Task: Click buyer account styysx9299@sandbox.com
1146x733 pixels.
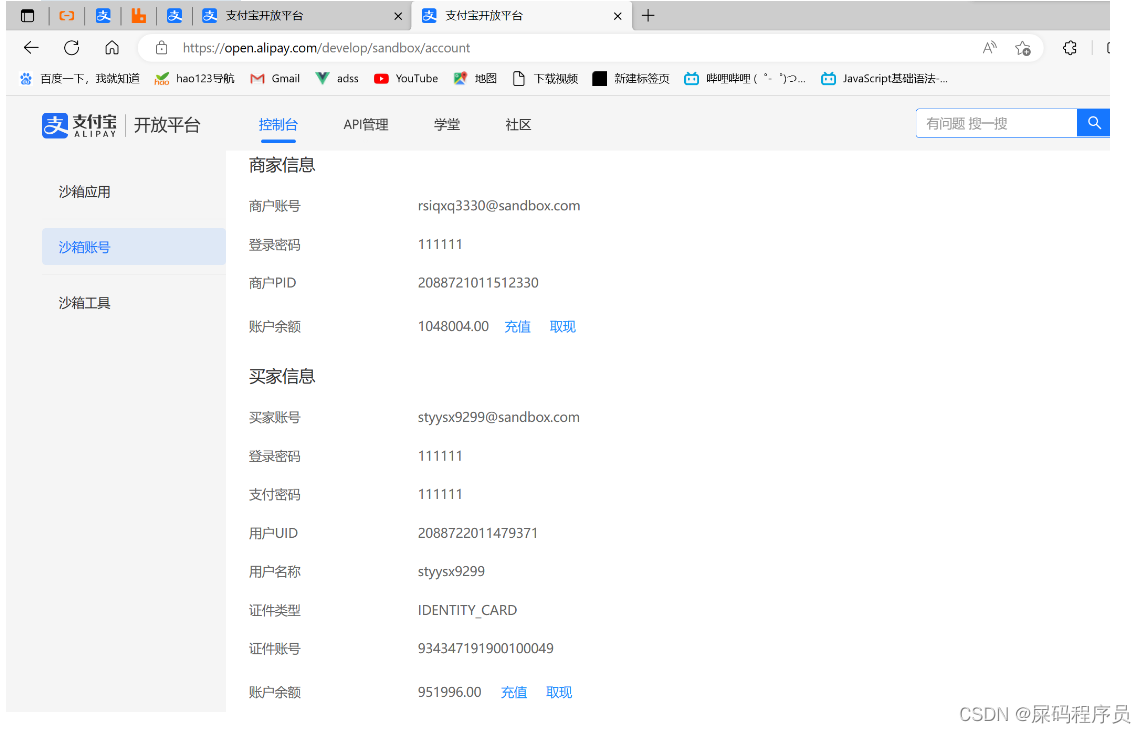Action: click(x=498, y=417)
